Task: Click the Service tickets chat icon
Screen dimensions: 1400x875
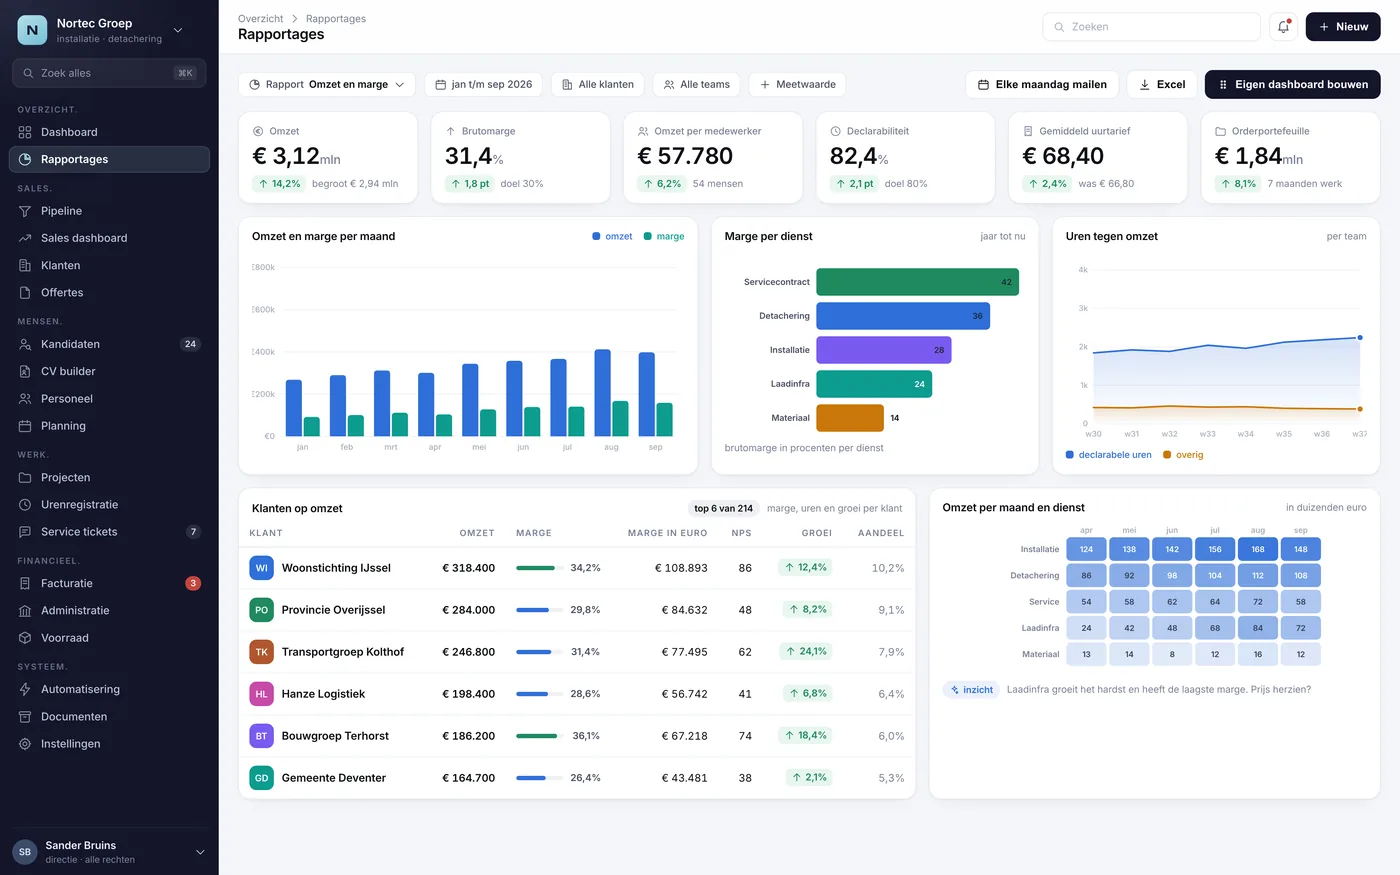Action: 25,532
